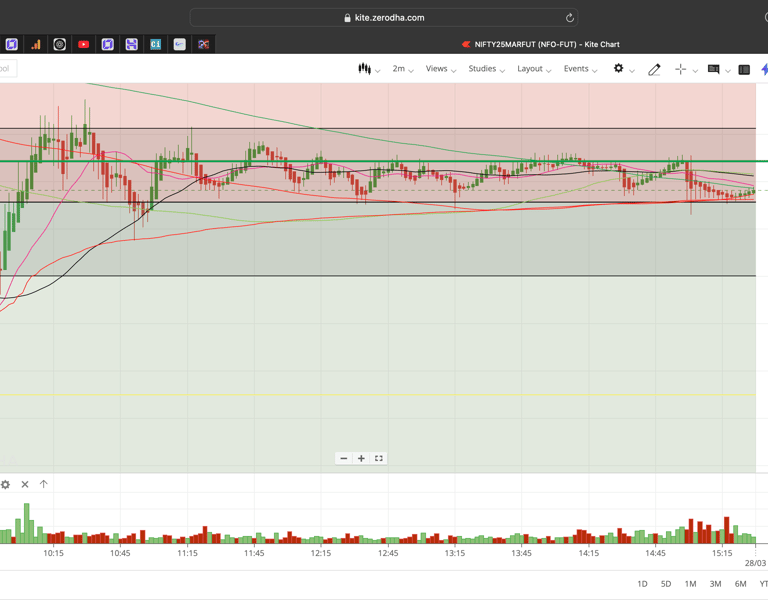Open the first purple square pinned tab
Image resolution: width=768 pixels, height=600 pixels.
12,45
